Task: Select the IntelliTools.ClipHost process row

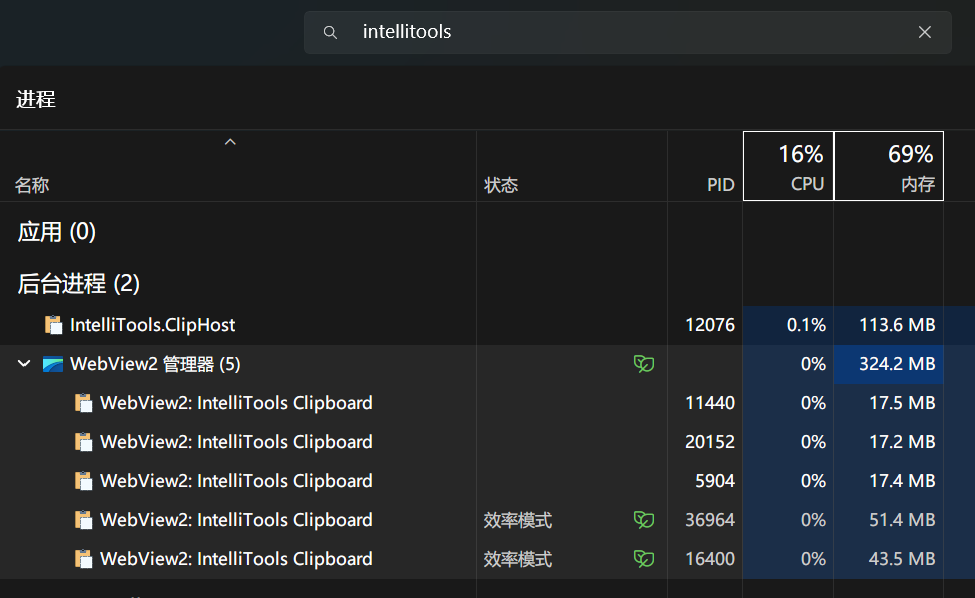Action: (x=488, y=325)
